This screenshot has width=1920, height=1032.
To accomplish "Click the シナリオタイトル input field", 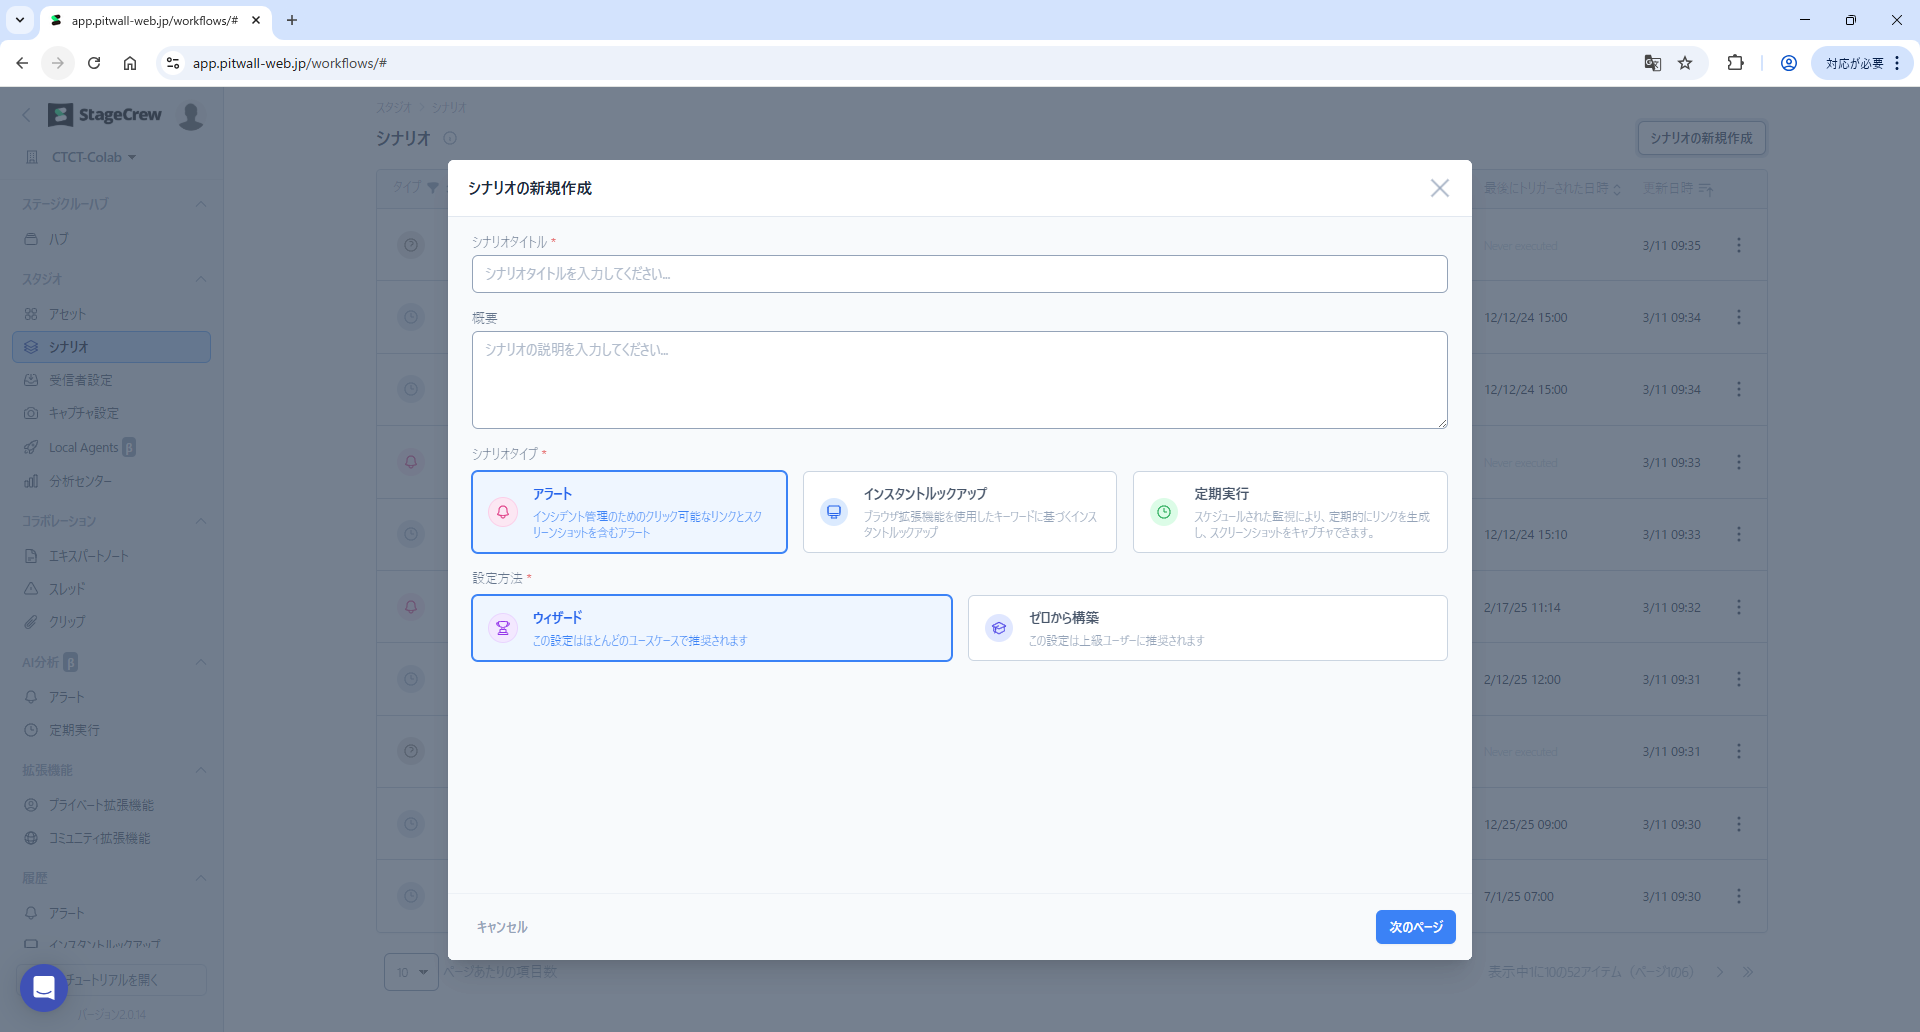I will click(x=959, y=274).
